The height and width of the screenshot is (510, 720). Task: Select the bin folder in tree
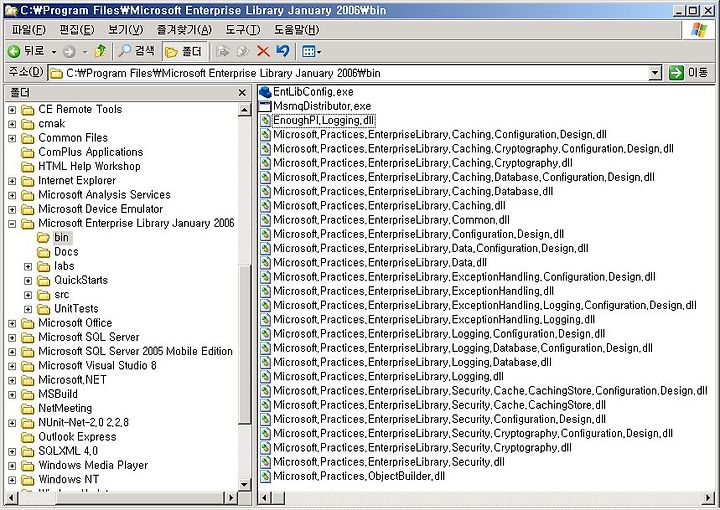[x=61, y=237]
